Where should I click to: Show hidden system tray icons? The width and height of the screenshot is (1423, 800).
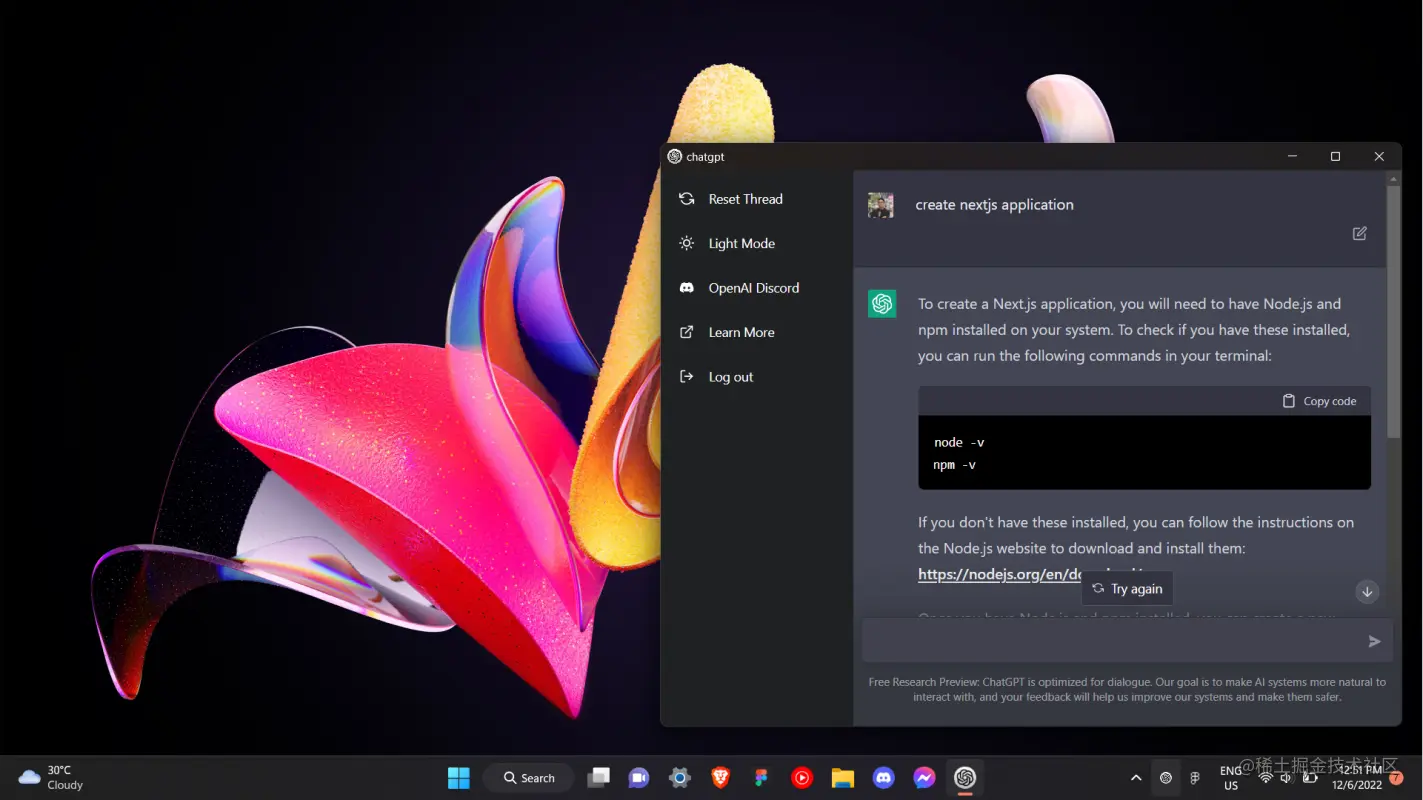(x=1136, y=778)
